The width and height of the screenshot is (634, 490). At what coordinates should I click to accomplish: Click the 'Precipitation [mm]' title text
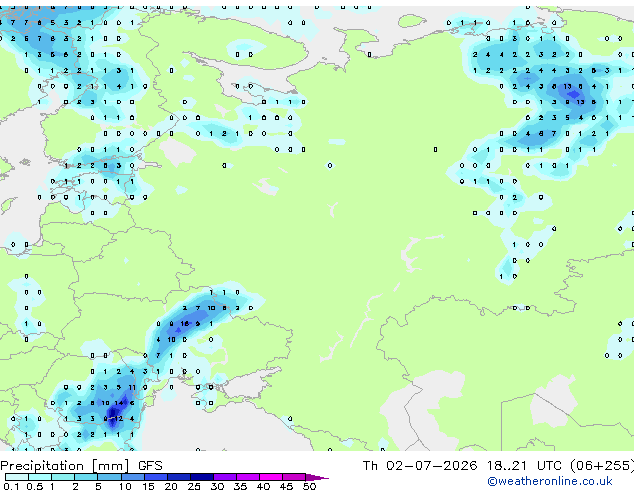pos(65,466)
